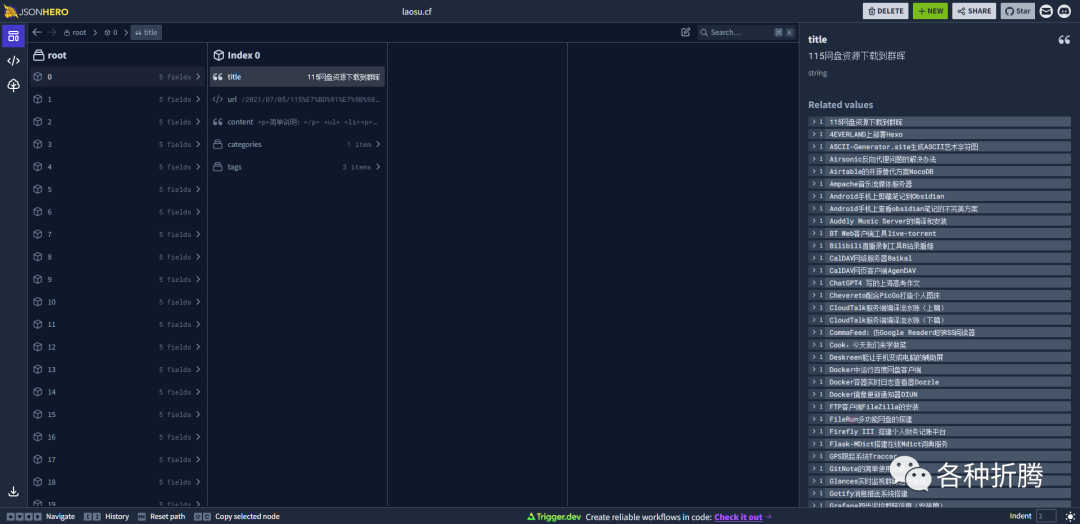Open root item 10

117,302
